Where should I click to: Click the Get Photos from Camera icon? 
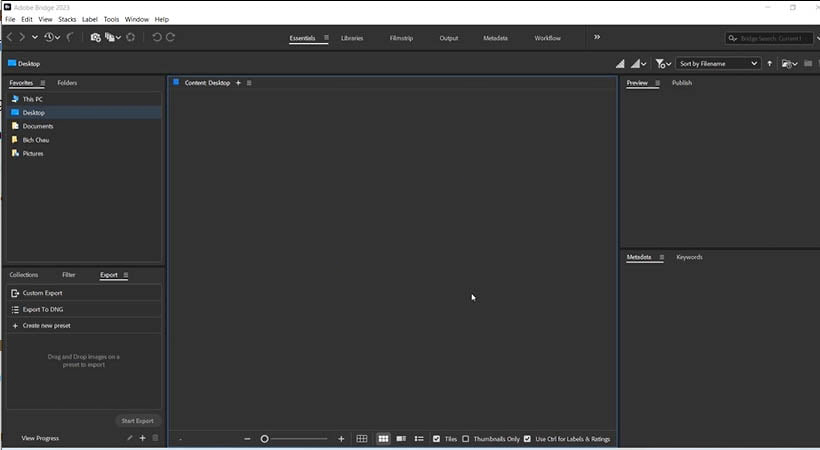click(95, 37)
